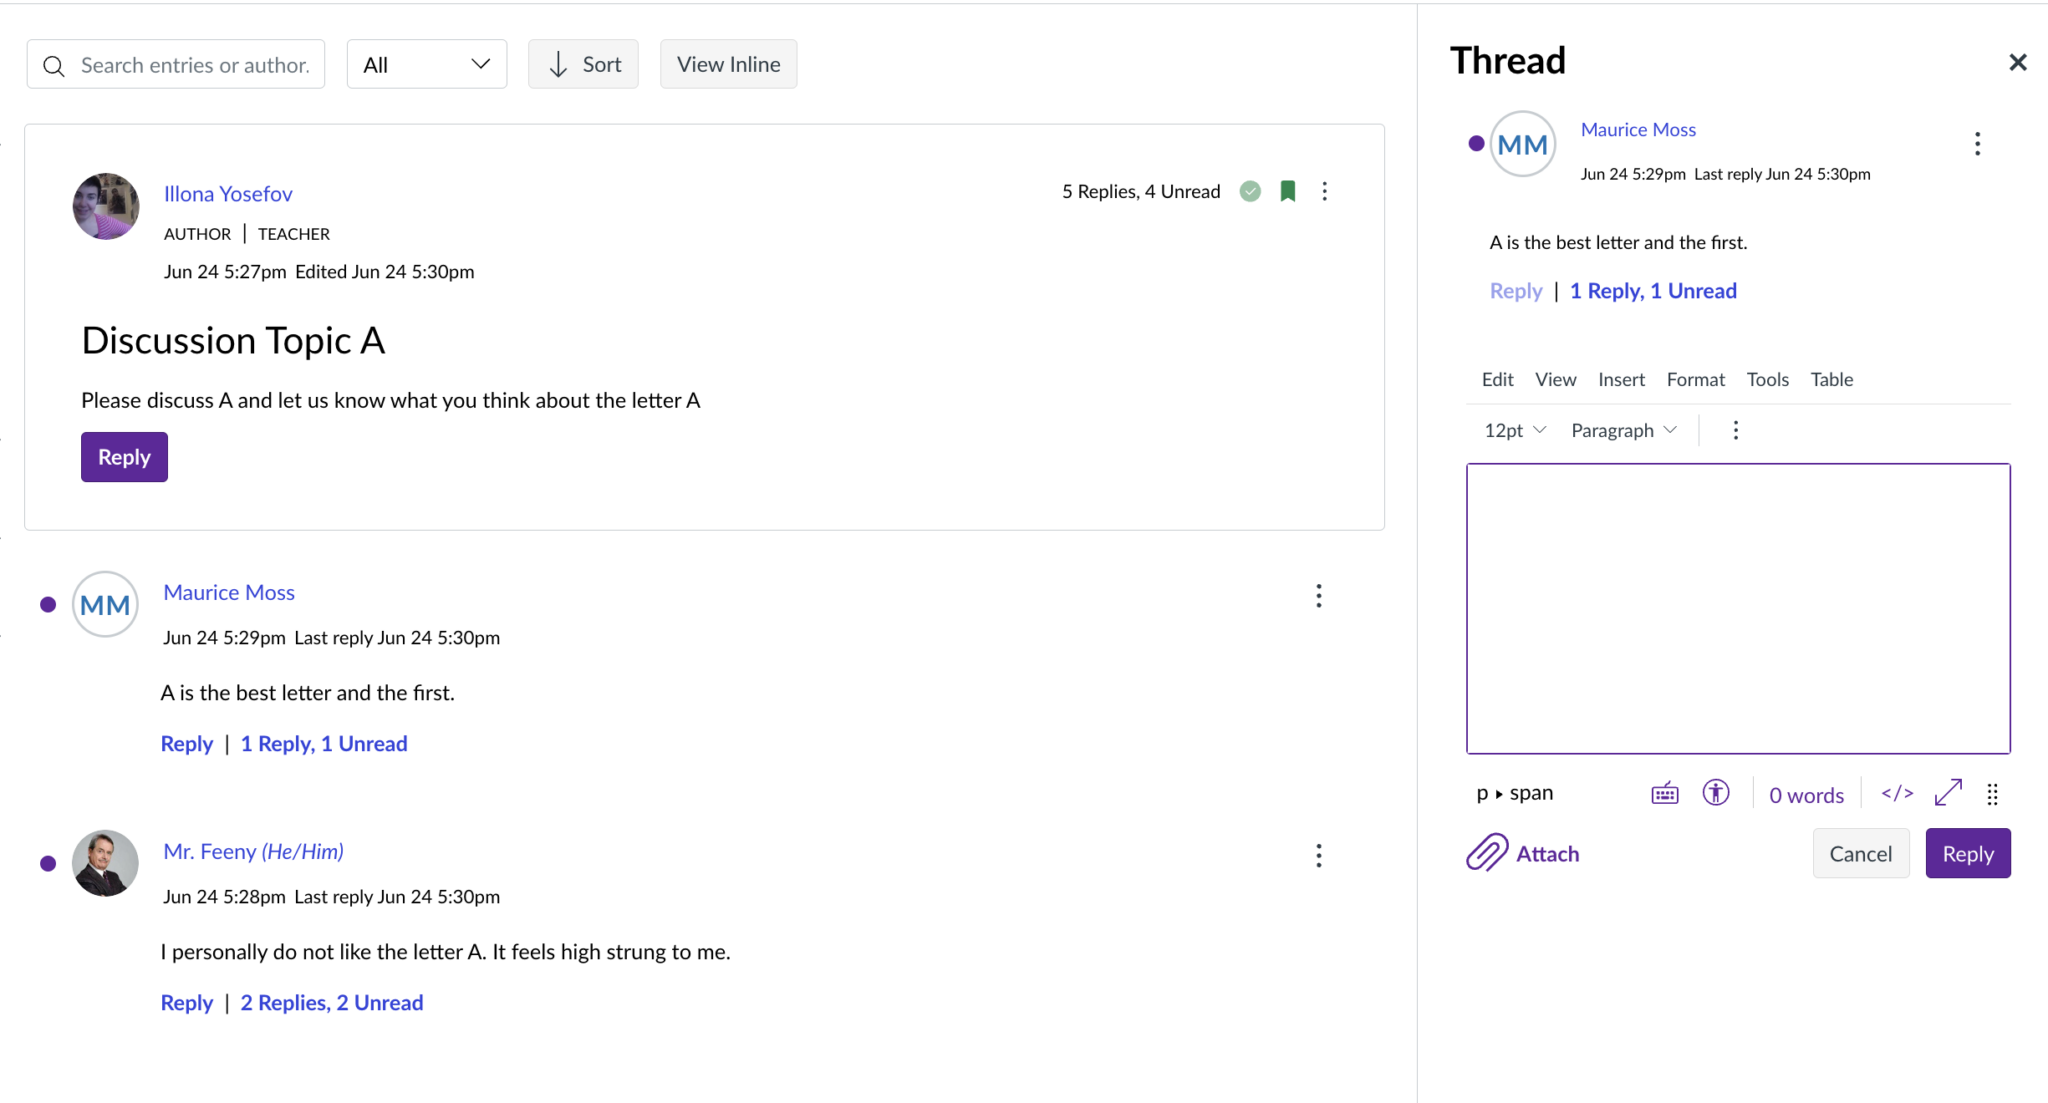Open the All filter dropdown

[x=426, y=64]
